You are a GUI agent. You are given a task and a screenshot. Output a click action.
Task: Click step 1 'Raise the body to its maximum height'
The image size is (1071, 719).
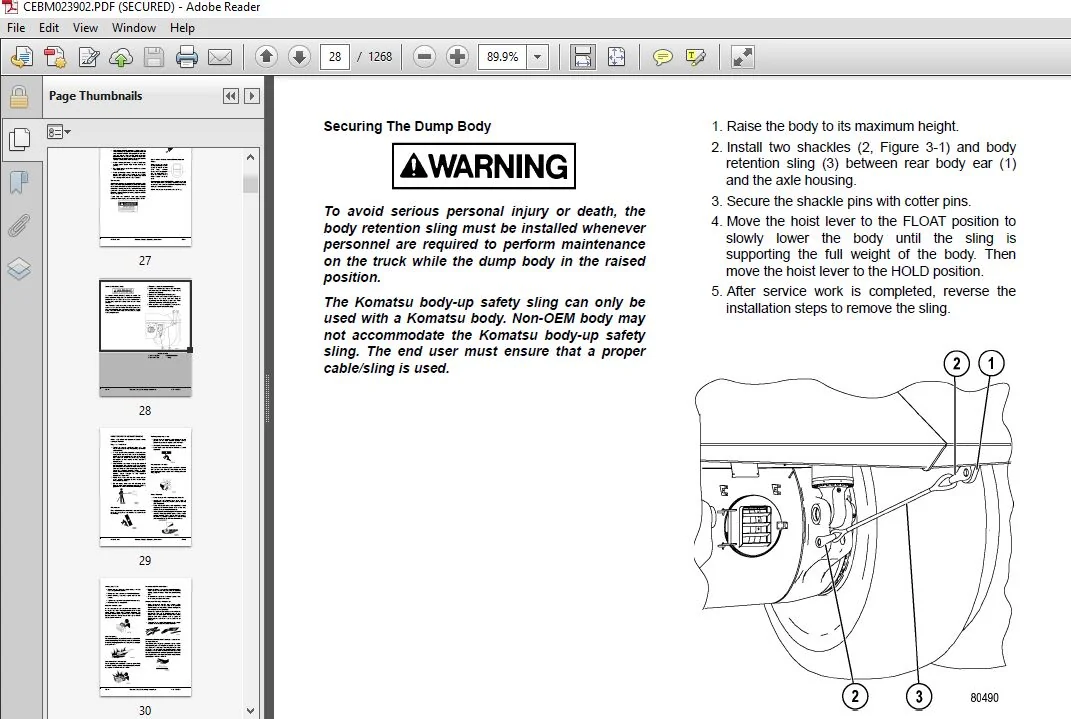coord(842,126)
